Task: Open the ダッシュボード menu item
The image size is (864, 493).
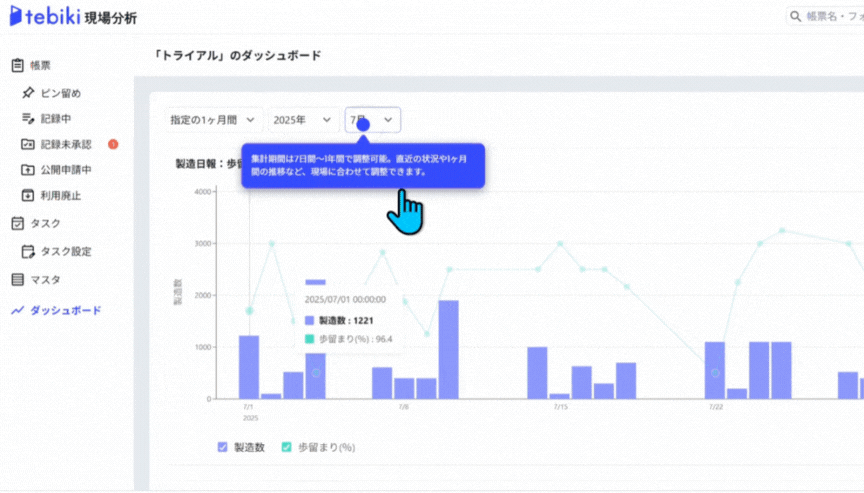Action: [62, 310]
